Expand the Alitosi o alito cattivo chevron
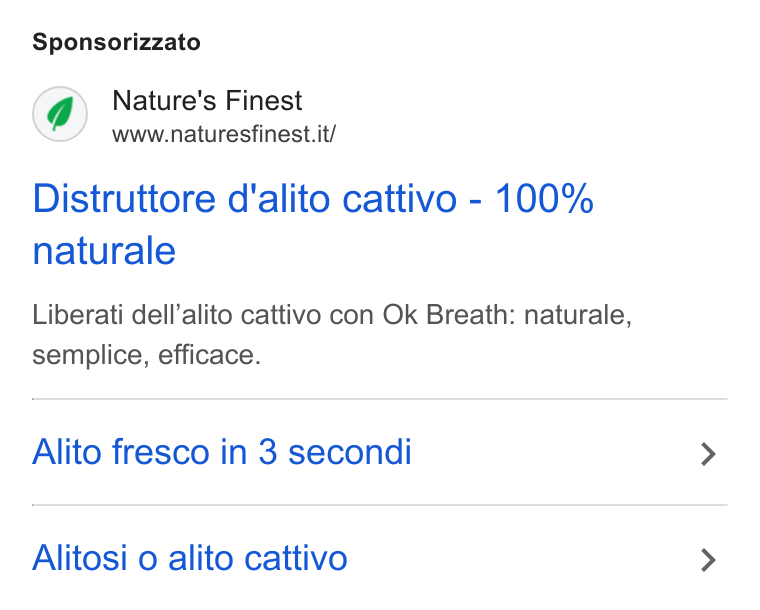 (x=709, y=560)
